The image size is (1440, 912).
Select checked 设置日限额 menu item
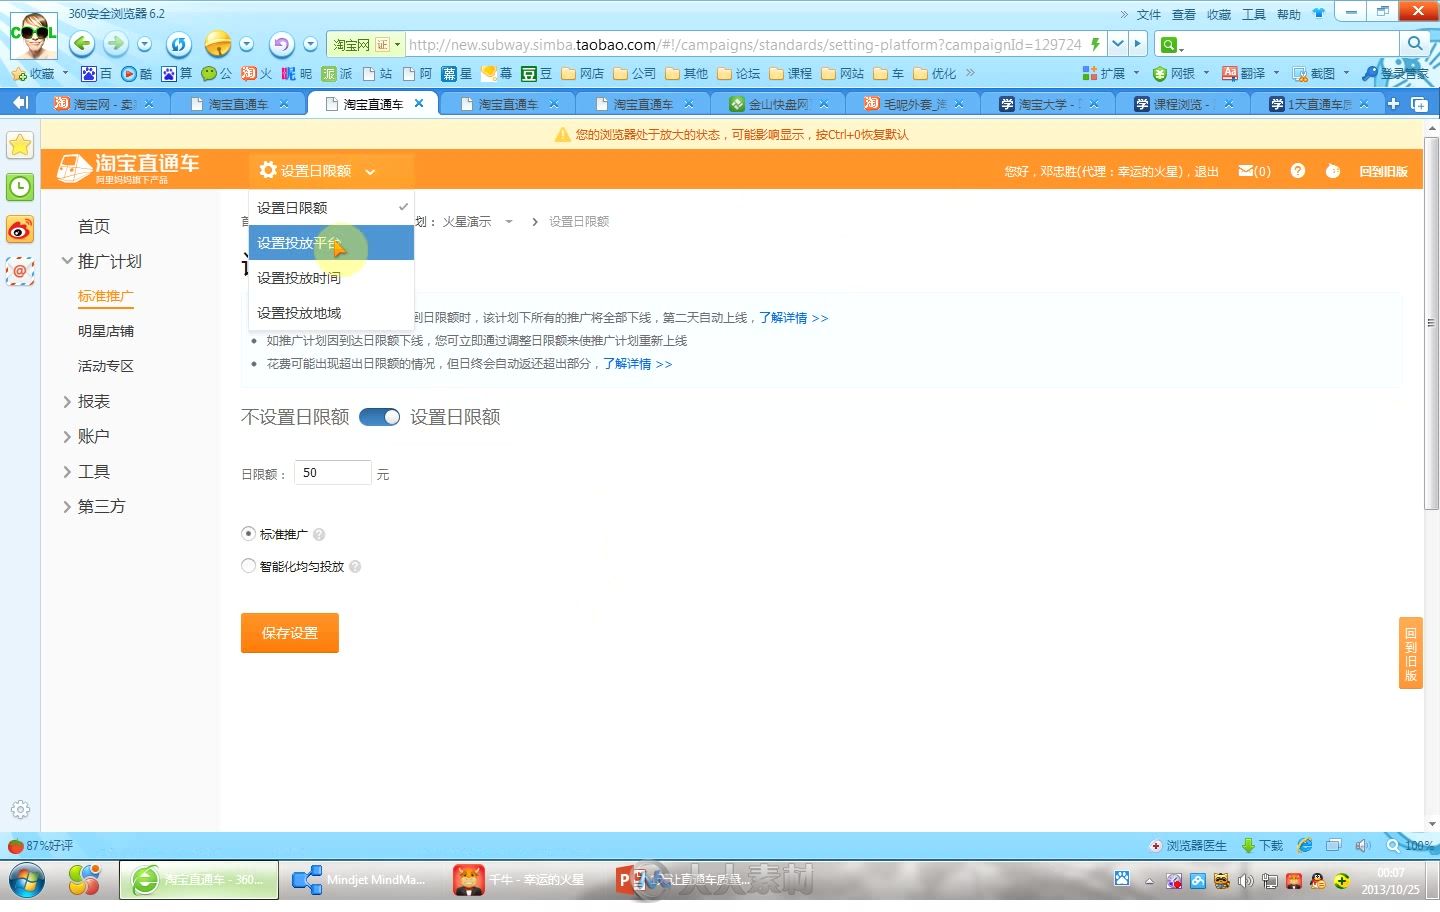point(331,208)
